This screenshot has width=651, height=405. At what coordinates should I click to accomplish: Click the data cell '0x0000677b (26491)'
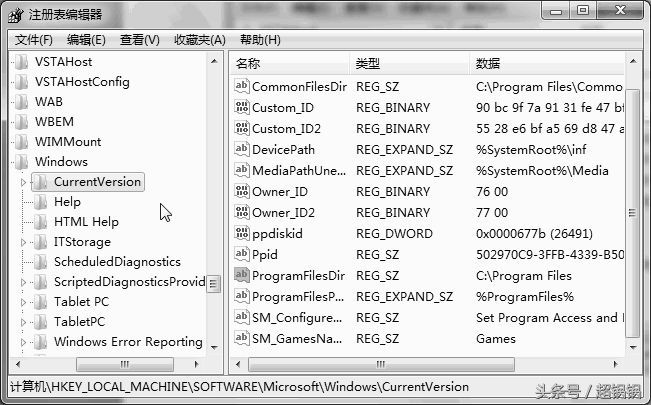click(x=534, y=233)
